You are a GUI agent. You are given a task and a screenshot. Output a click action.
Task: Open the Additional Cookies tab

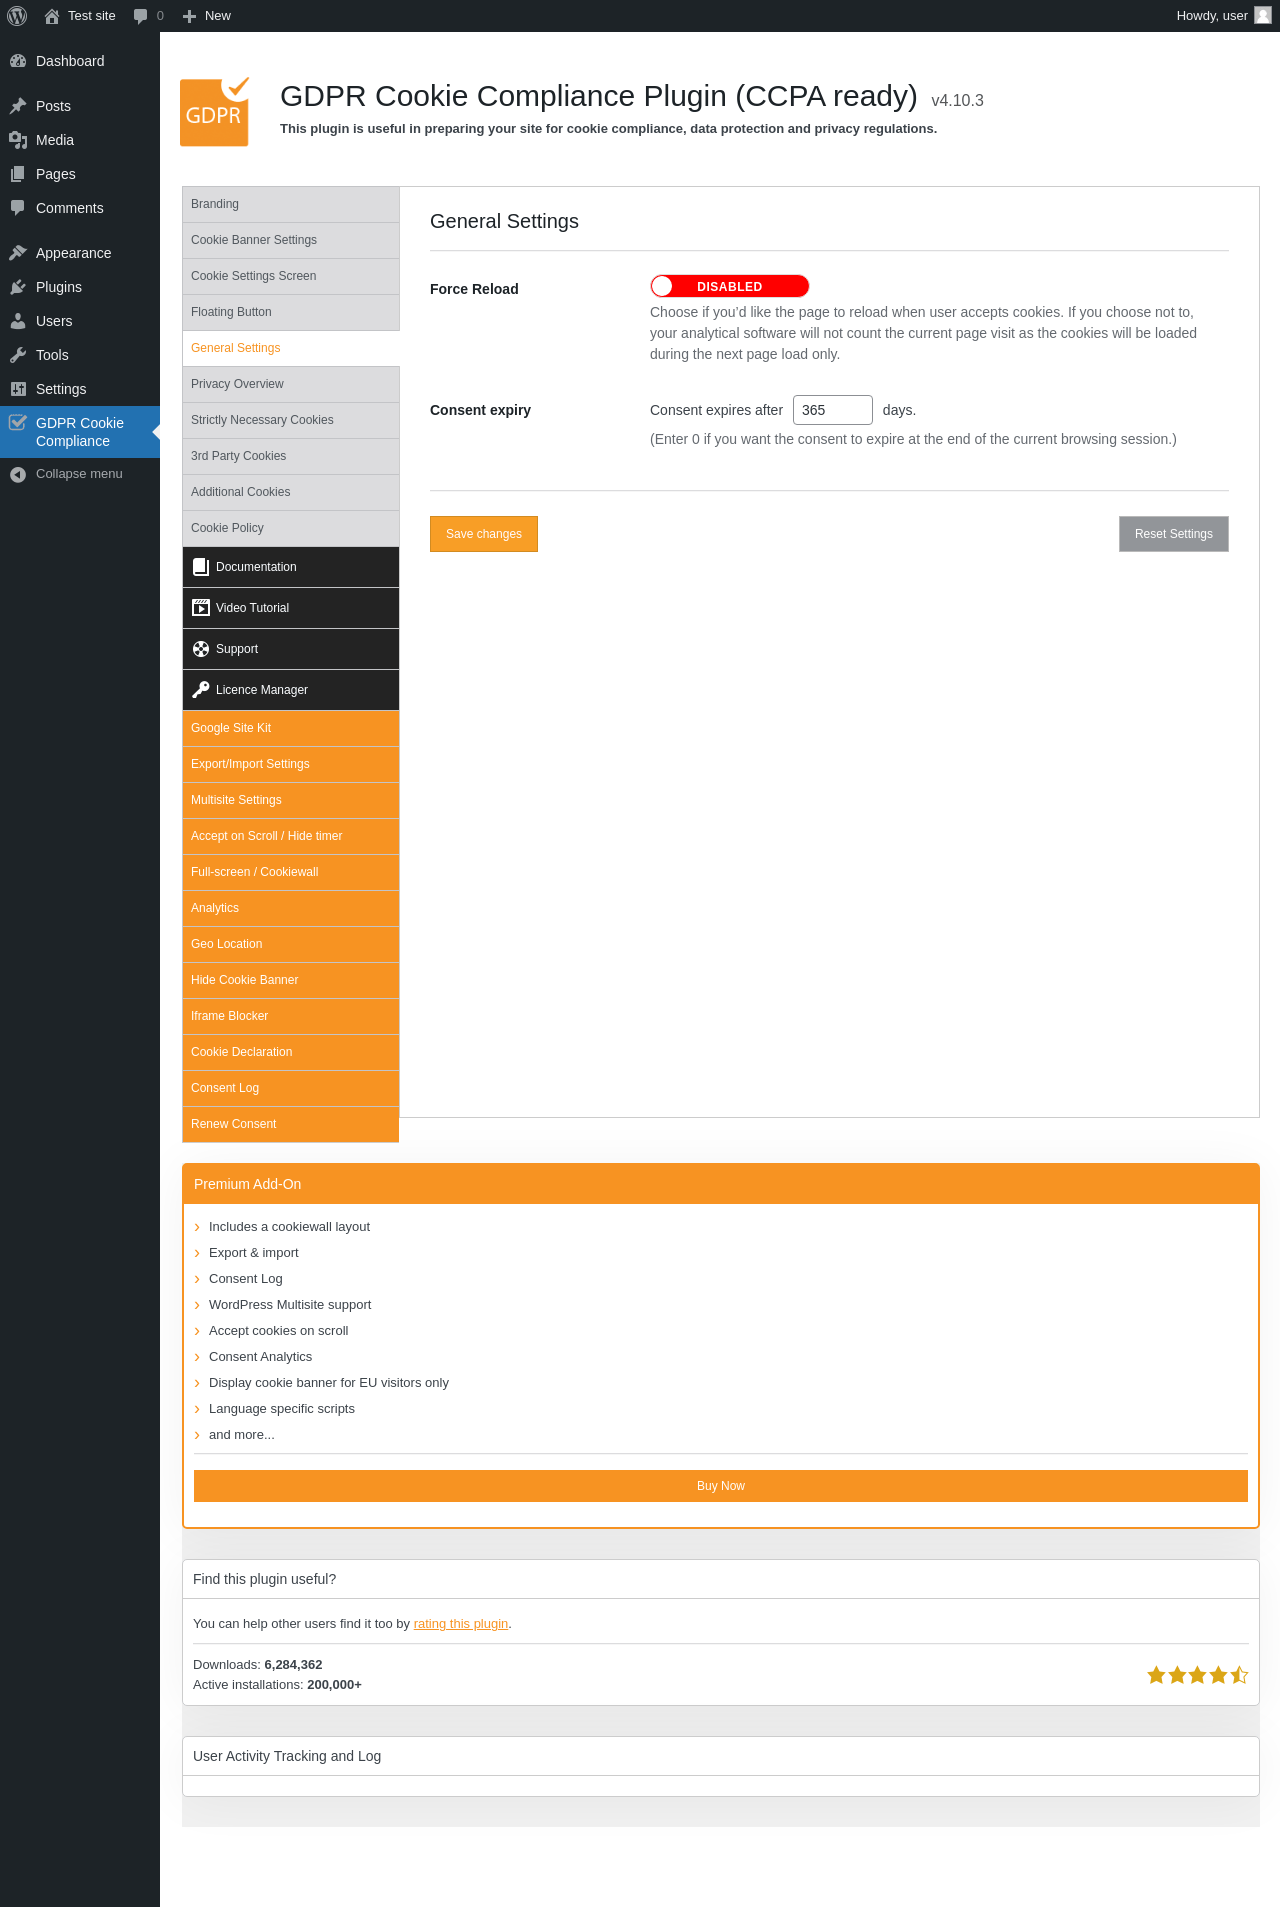[x=291, y=492]
